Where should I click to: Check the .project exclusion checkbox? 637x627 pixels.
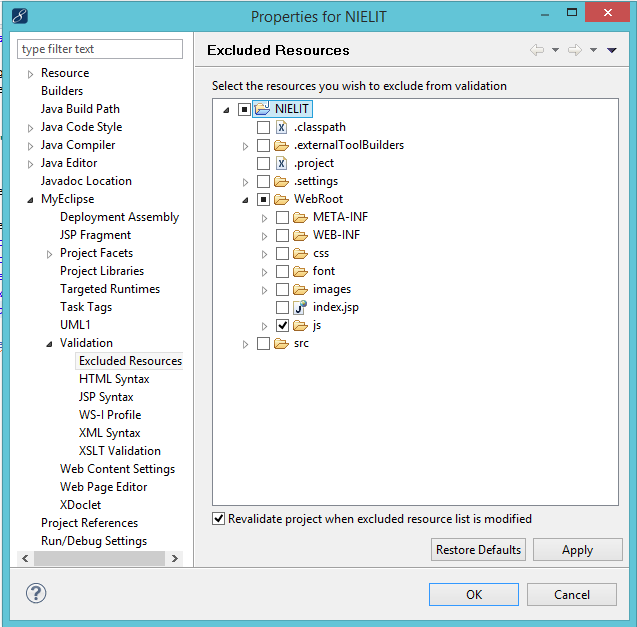[x=263, y=163]
